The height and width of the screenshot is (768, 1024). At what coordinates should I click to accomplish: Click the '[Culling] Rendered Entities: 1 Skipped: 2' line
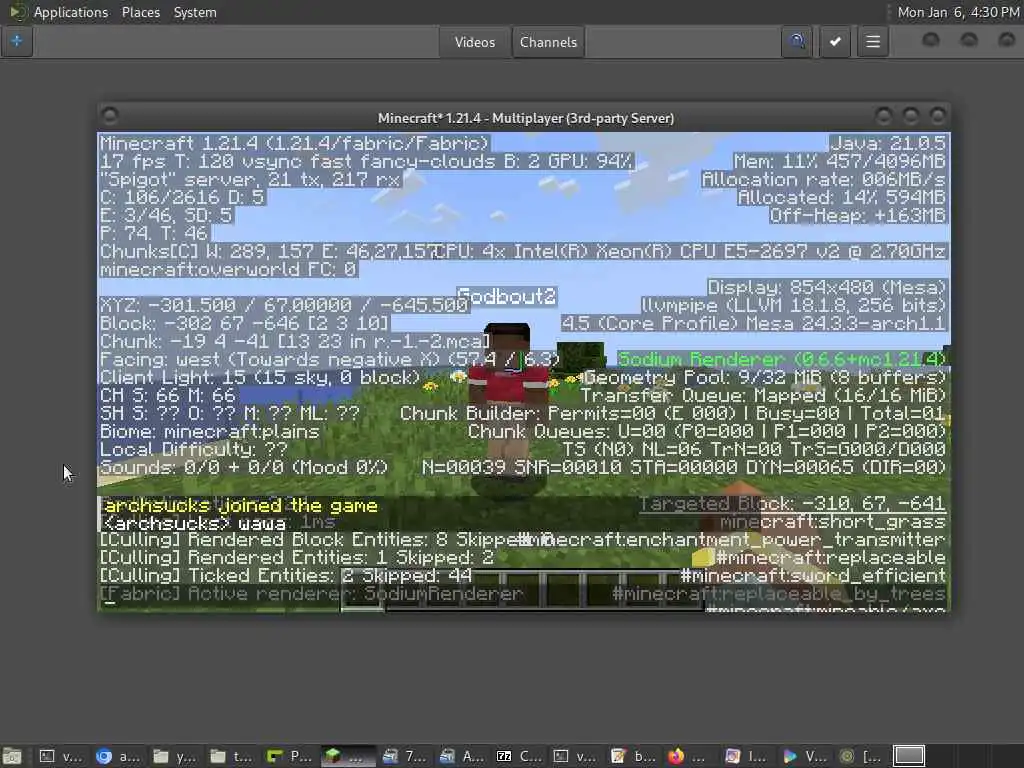(x=296, y=558)
